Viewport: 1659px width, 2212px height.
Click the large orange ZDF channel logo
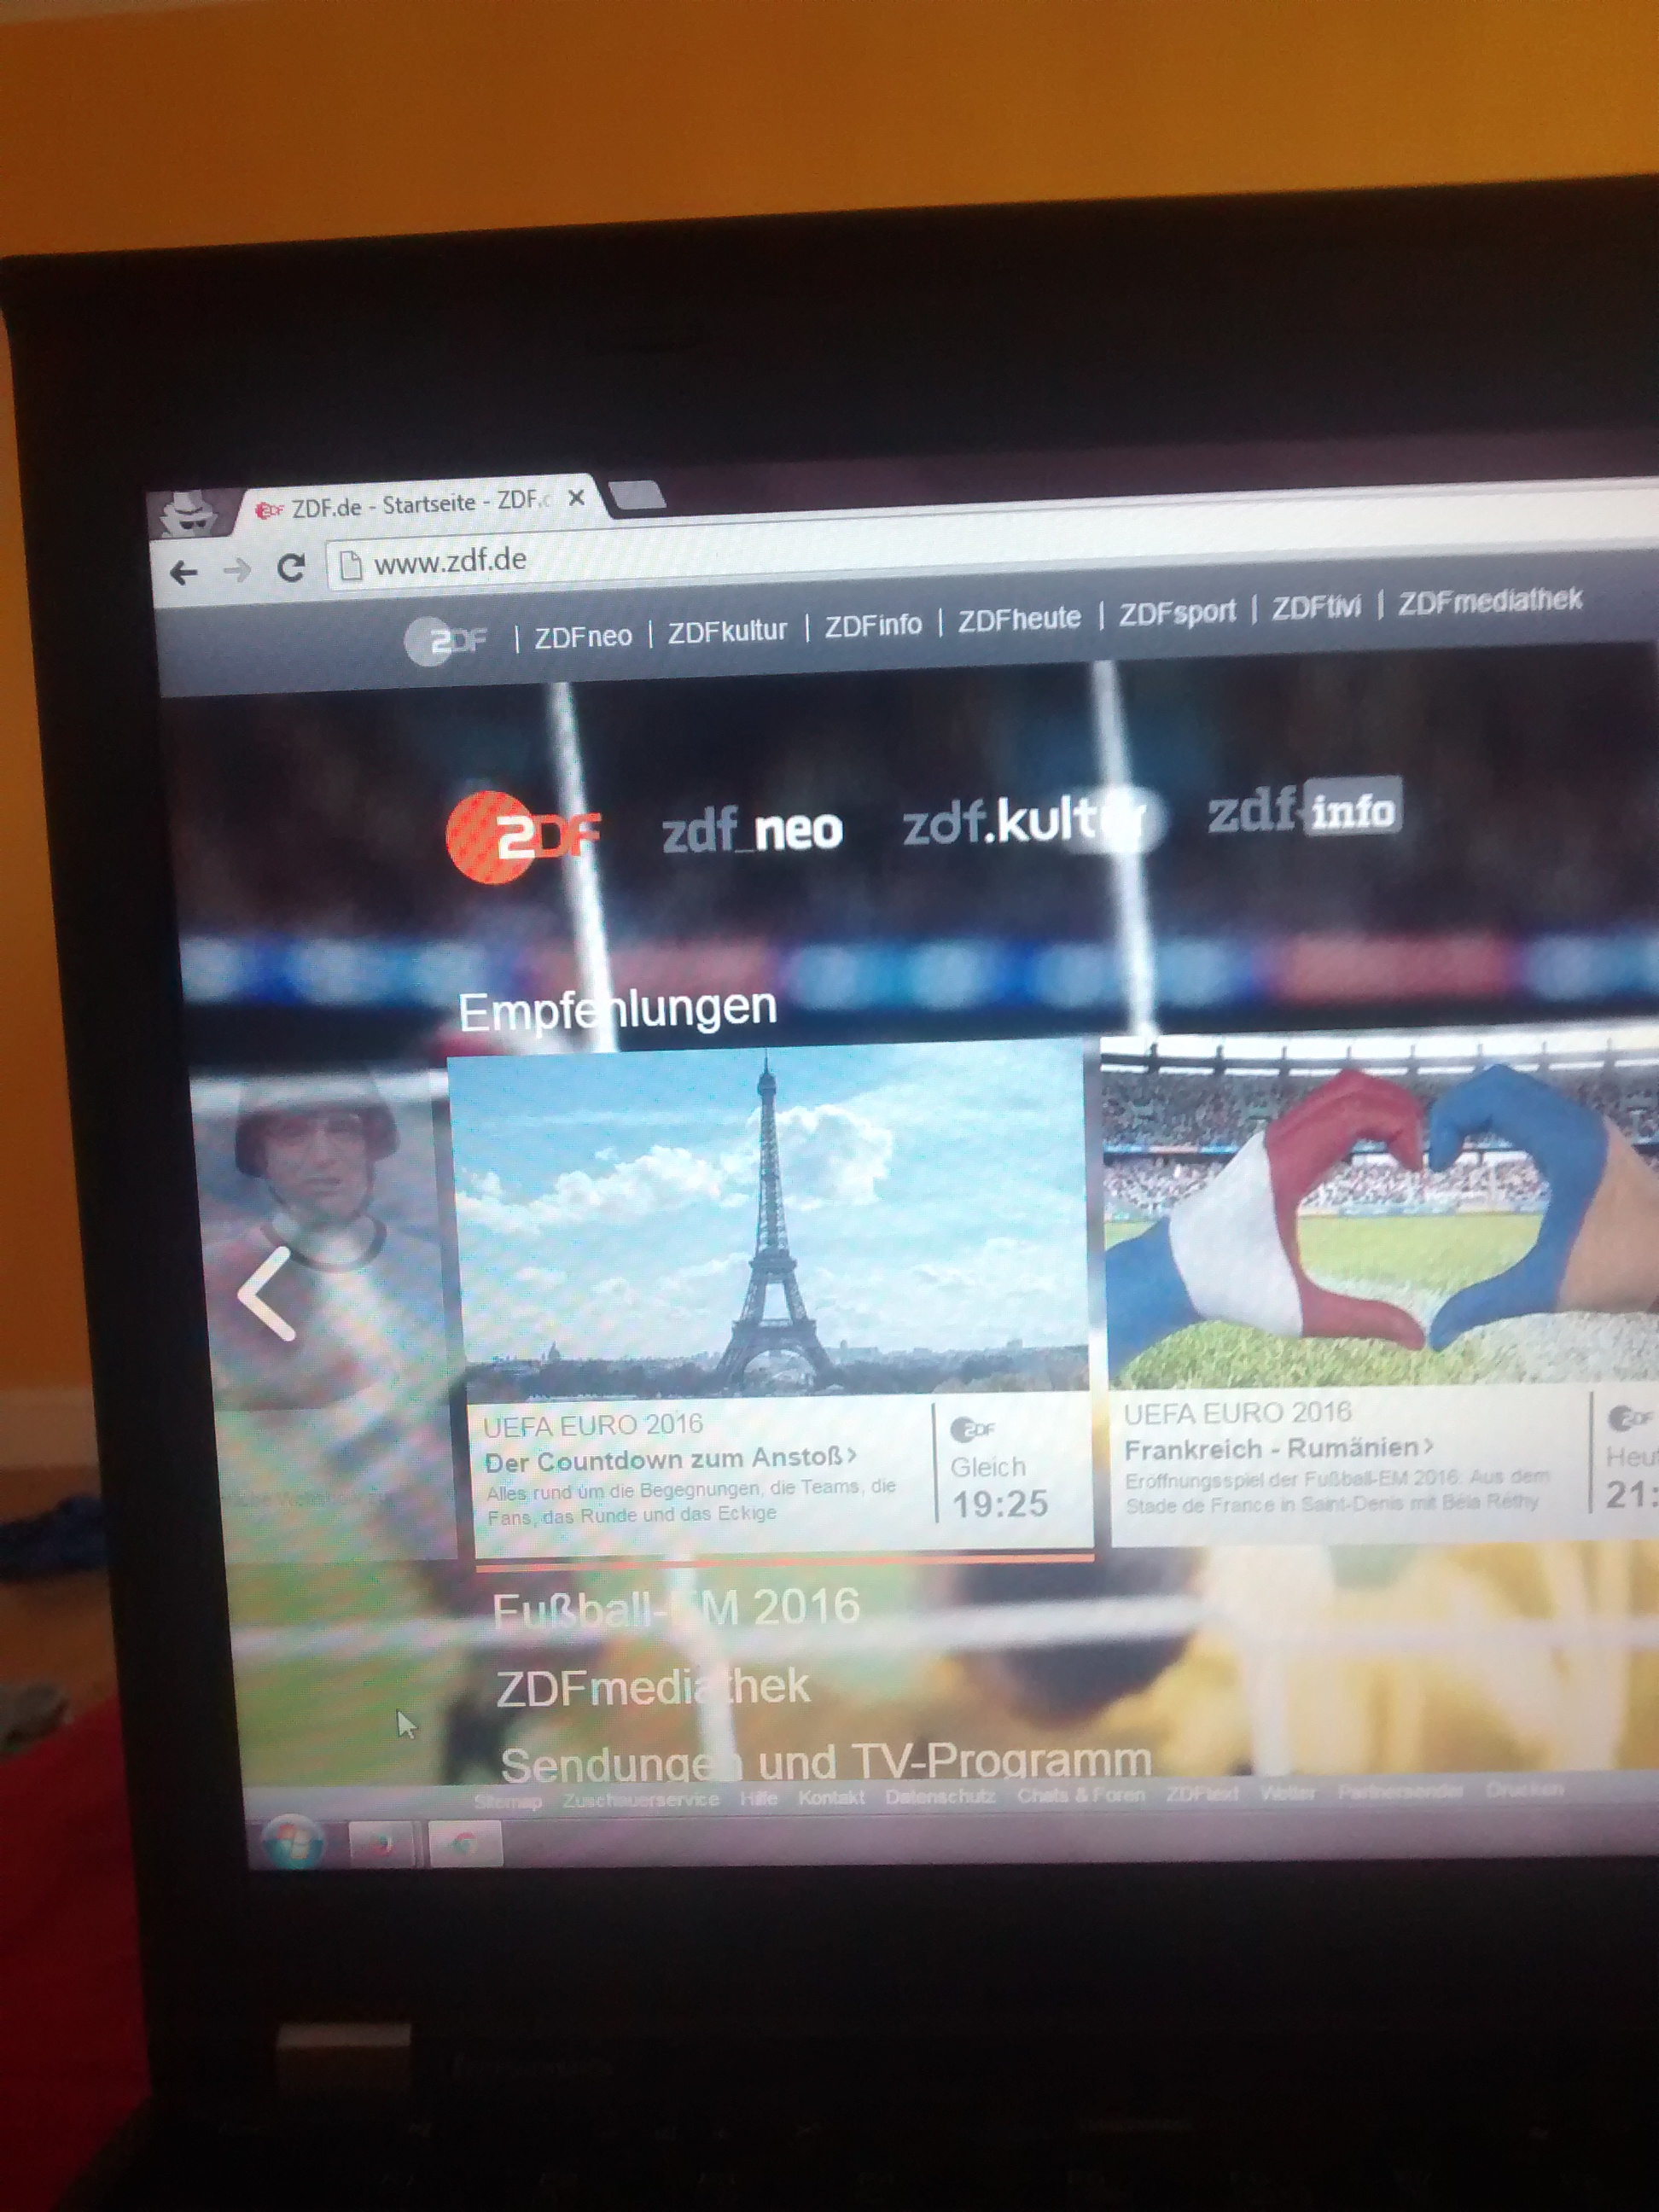[521, 836]
